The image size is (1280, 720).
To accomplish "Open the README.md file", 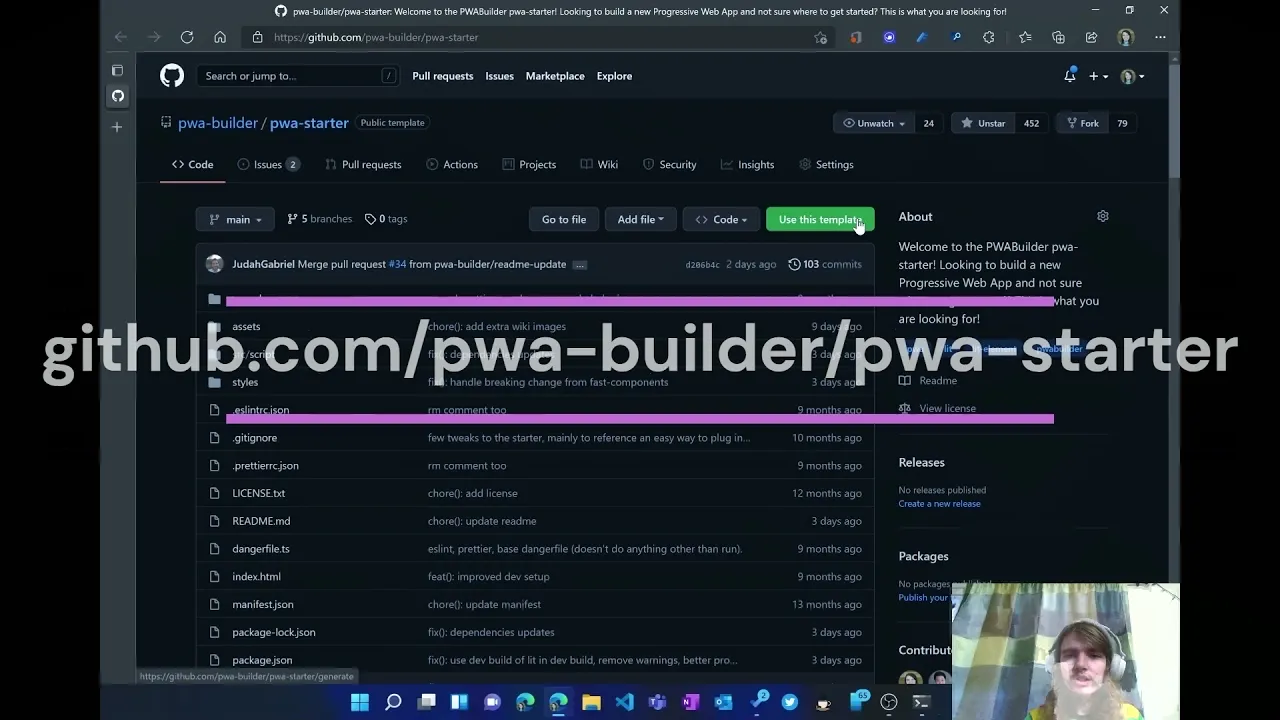I will [x=261, y=521].
